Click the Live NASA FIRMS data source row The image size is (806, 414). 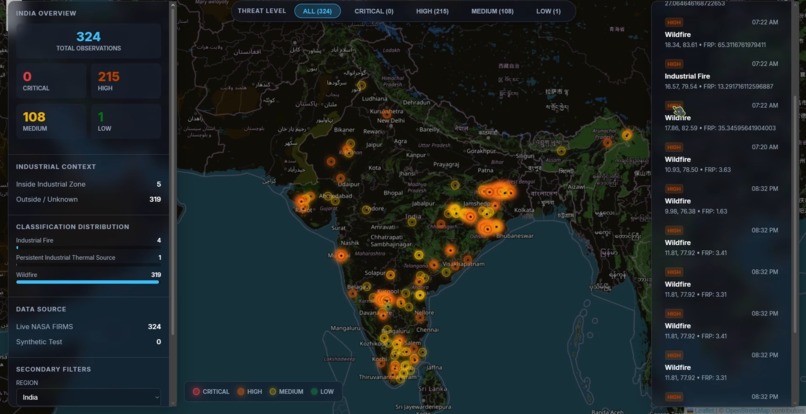pos(88,327)
